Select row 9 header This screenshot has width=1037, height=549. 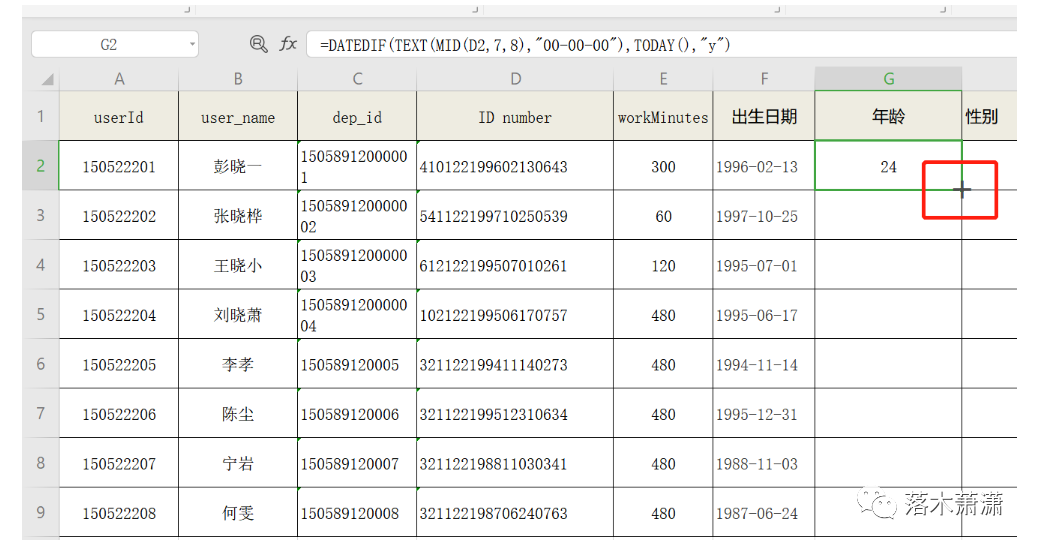(40, 513)
